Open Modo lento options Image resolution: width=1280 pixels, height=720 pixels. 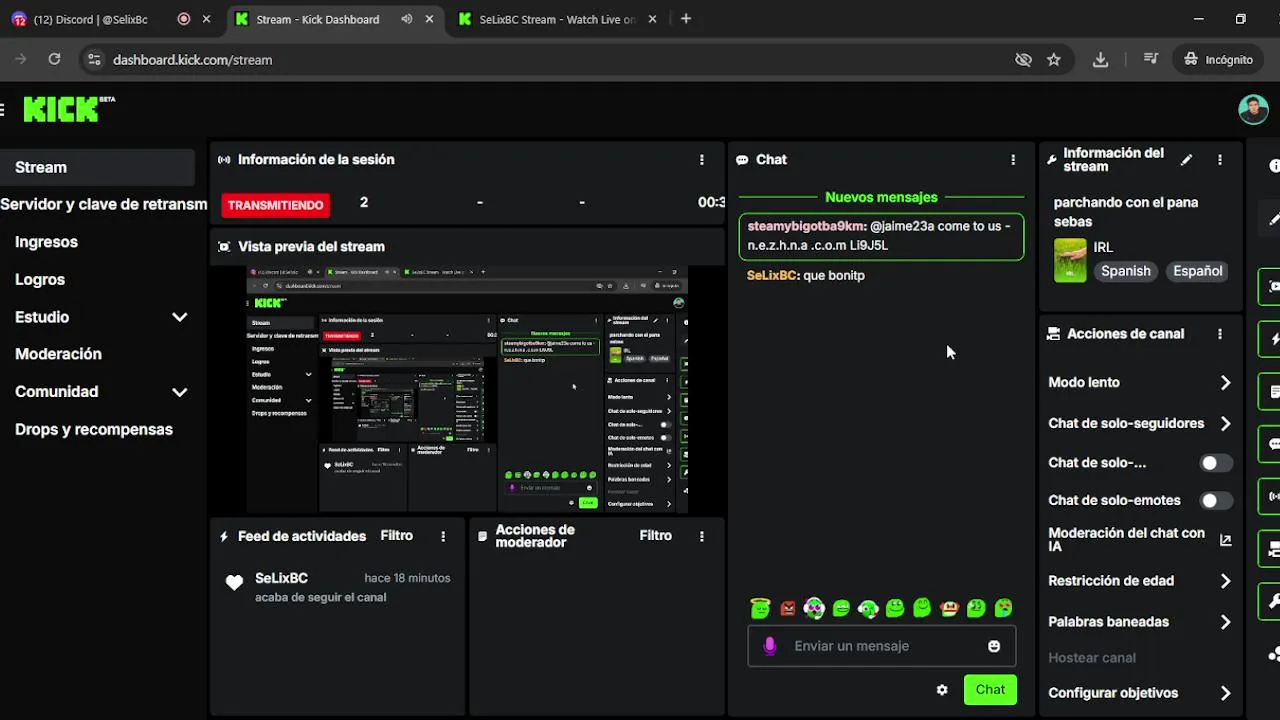1140,383
